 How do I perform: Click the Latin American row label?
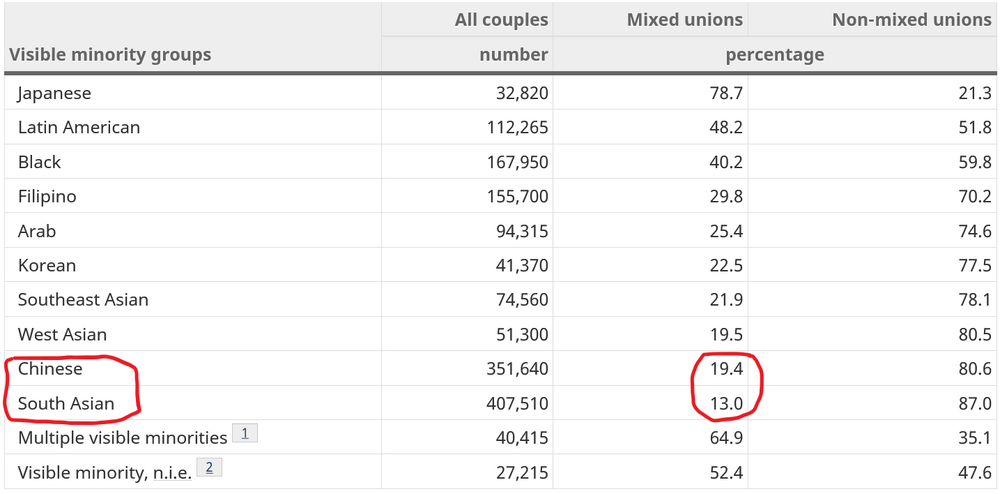[79, 127]
